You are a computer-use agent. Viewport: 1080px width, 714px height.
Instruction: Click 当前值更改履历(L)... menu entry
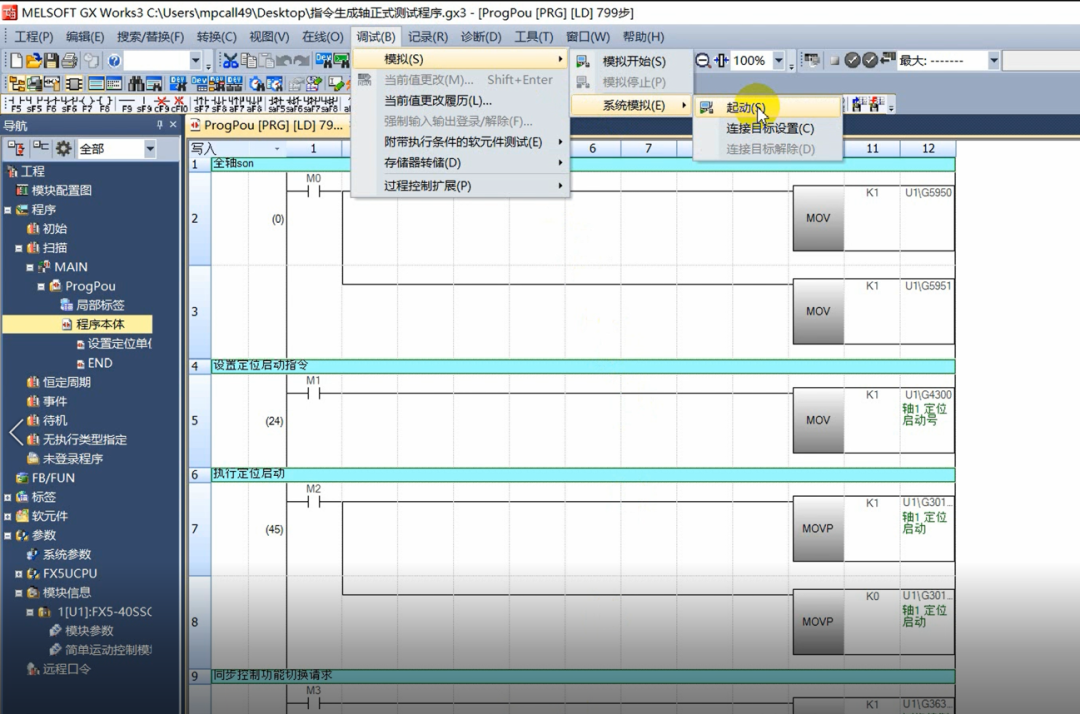pos(460,101)
